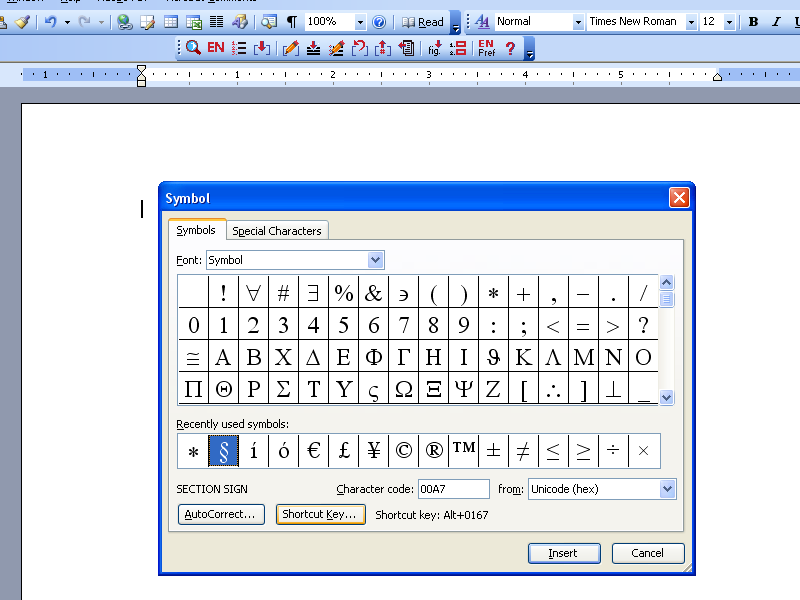Click the Columns layout icon
Screen dimensions: 800x600
[217, 22]
